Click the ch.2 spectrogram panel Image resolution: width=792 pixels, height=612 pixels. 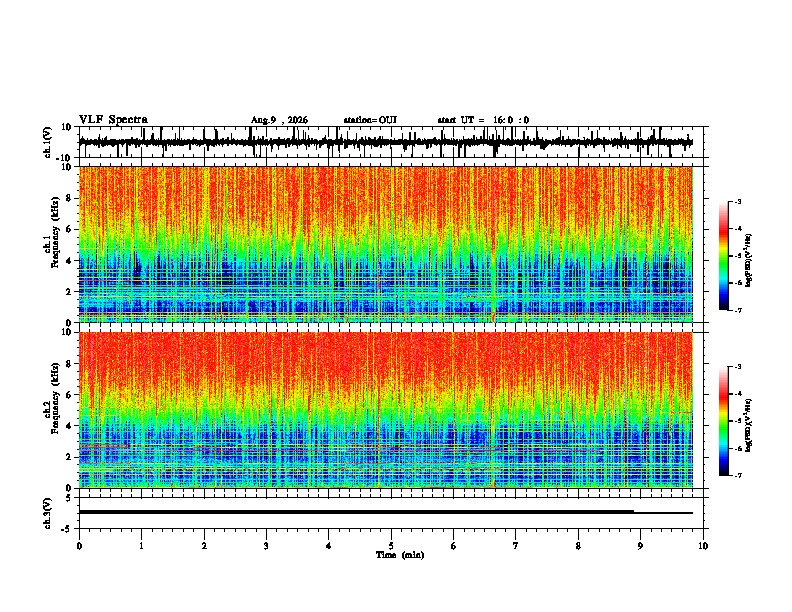(x=386, y=410)
